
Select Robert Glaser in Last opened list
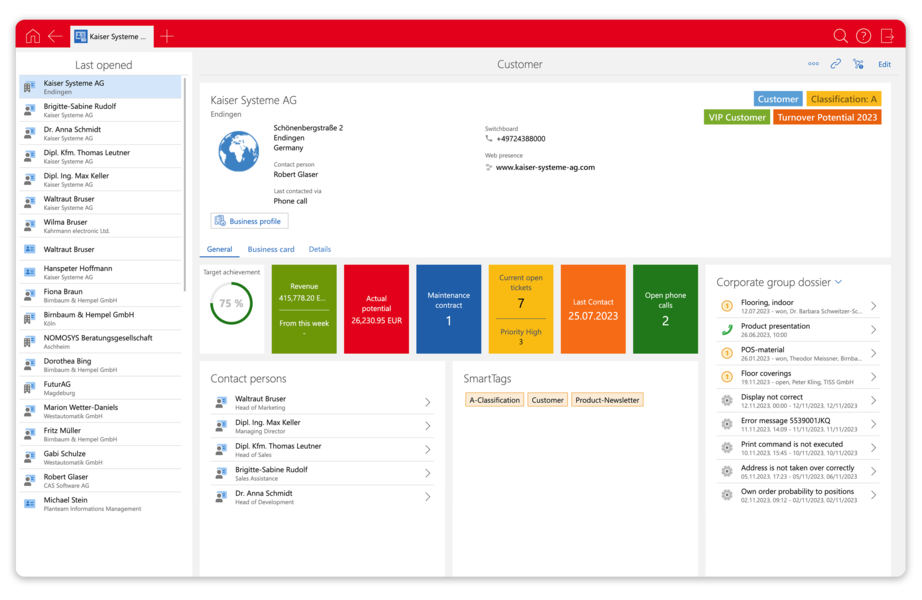(101, 481)
